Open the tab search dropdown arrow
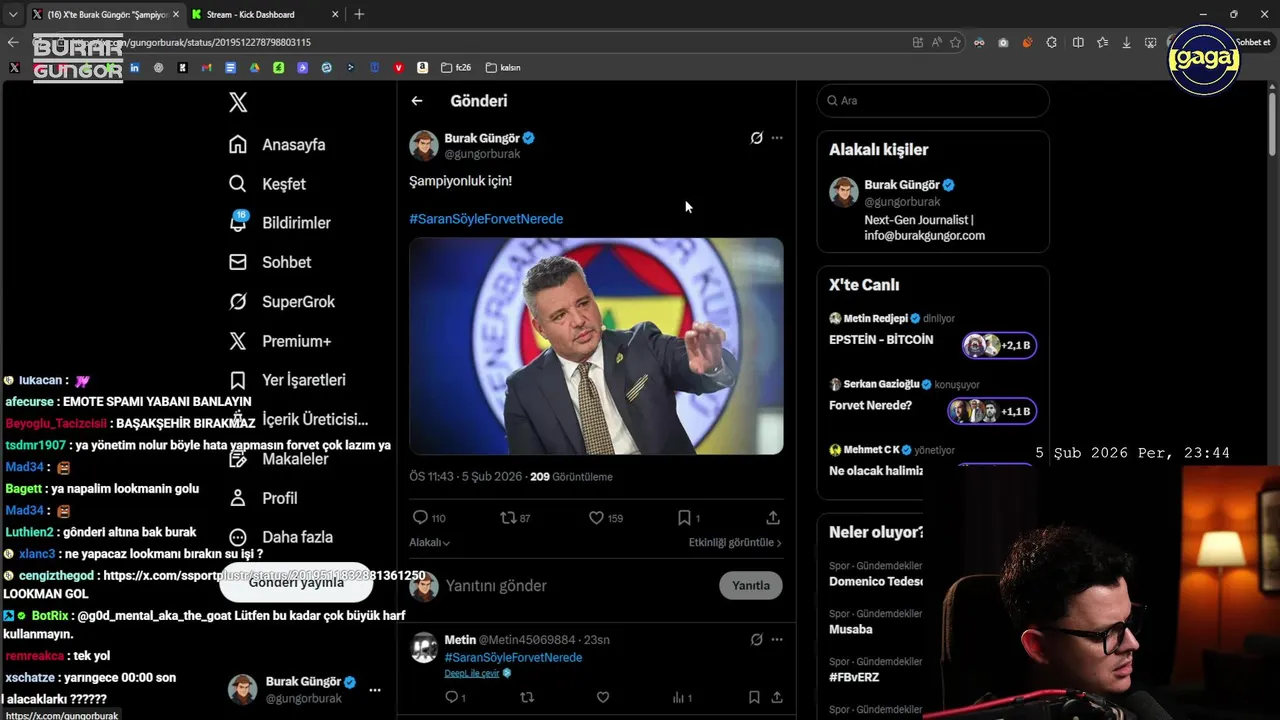 (x=12, y=14)
